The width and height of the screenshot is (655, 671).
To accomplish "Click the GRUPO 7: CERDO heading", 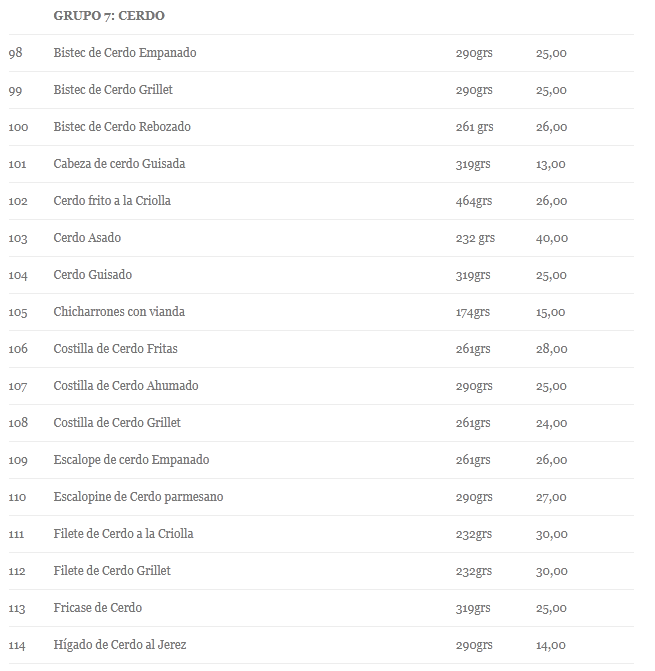I will [109, 16].
